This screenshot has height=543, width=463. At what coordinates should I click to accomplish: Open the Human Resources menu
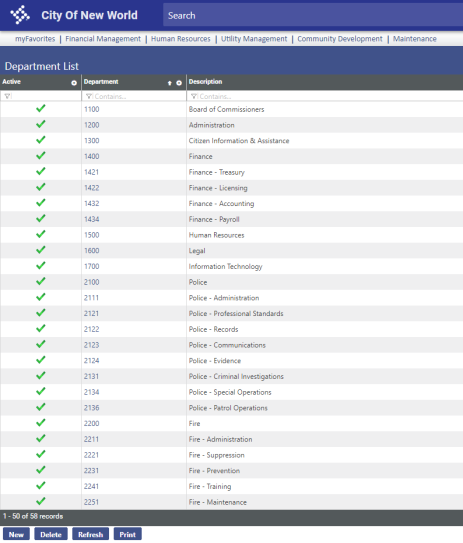(181, 39)
